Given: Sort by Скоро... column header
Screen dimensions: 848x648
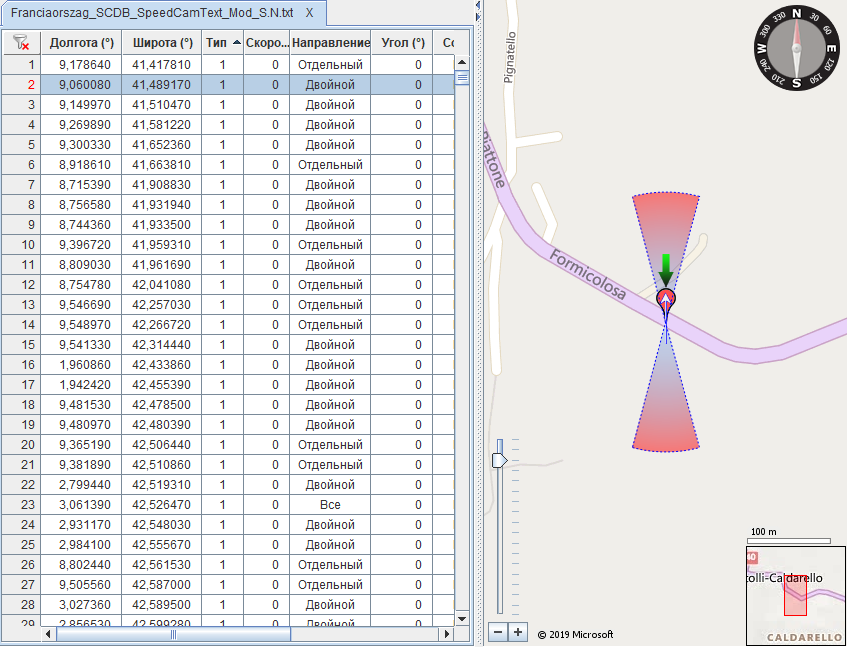Looking at the screenshot, I should pyautogui.click(x=267, y=43).
